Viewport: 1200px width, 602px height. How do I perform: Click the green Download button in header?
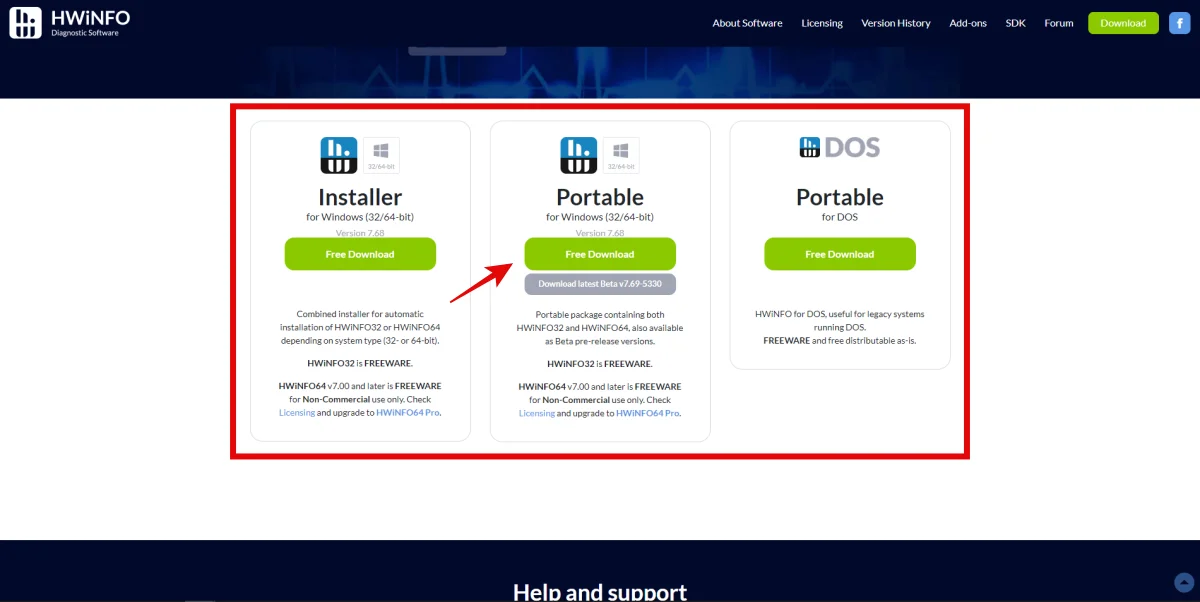pos(1123,23)
